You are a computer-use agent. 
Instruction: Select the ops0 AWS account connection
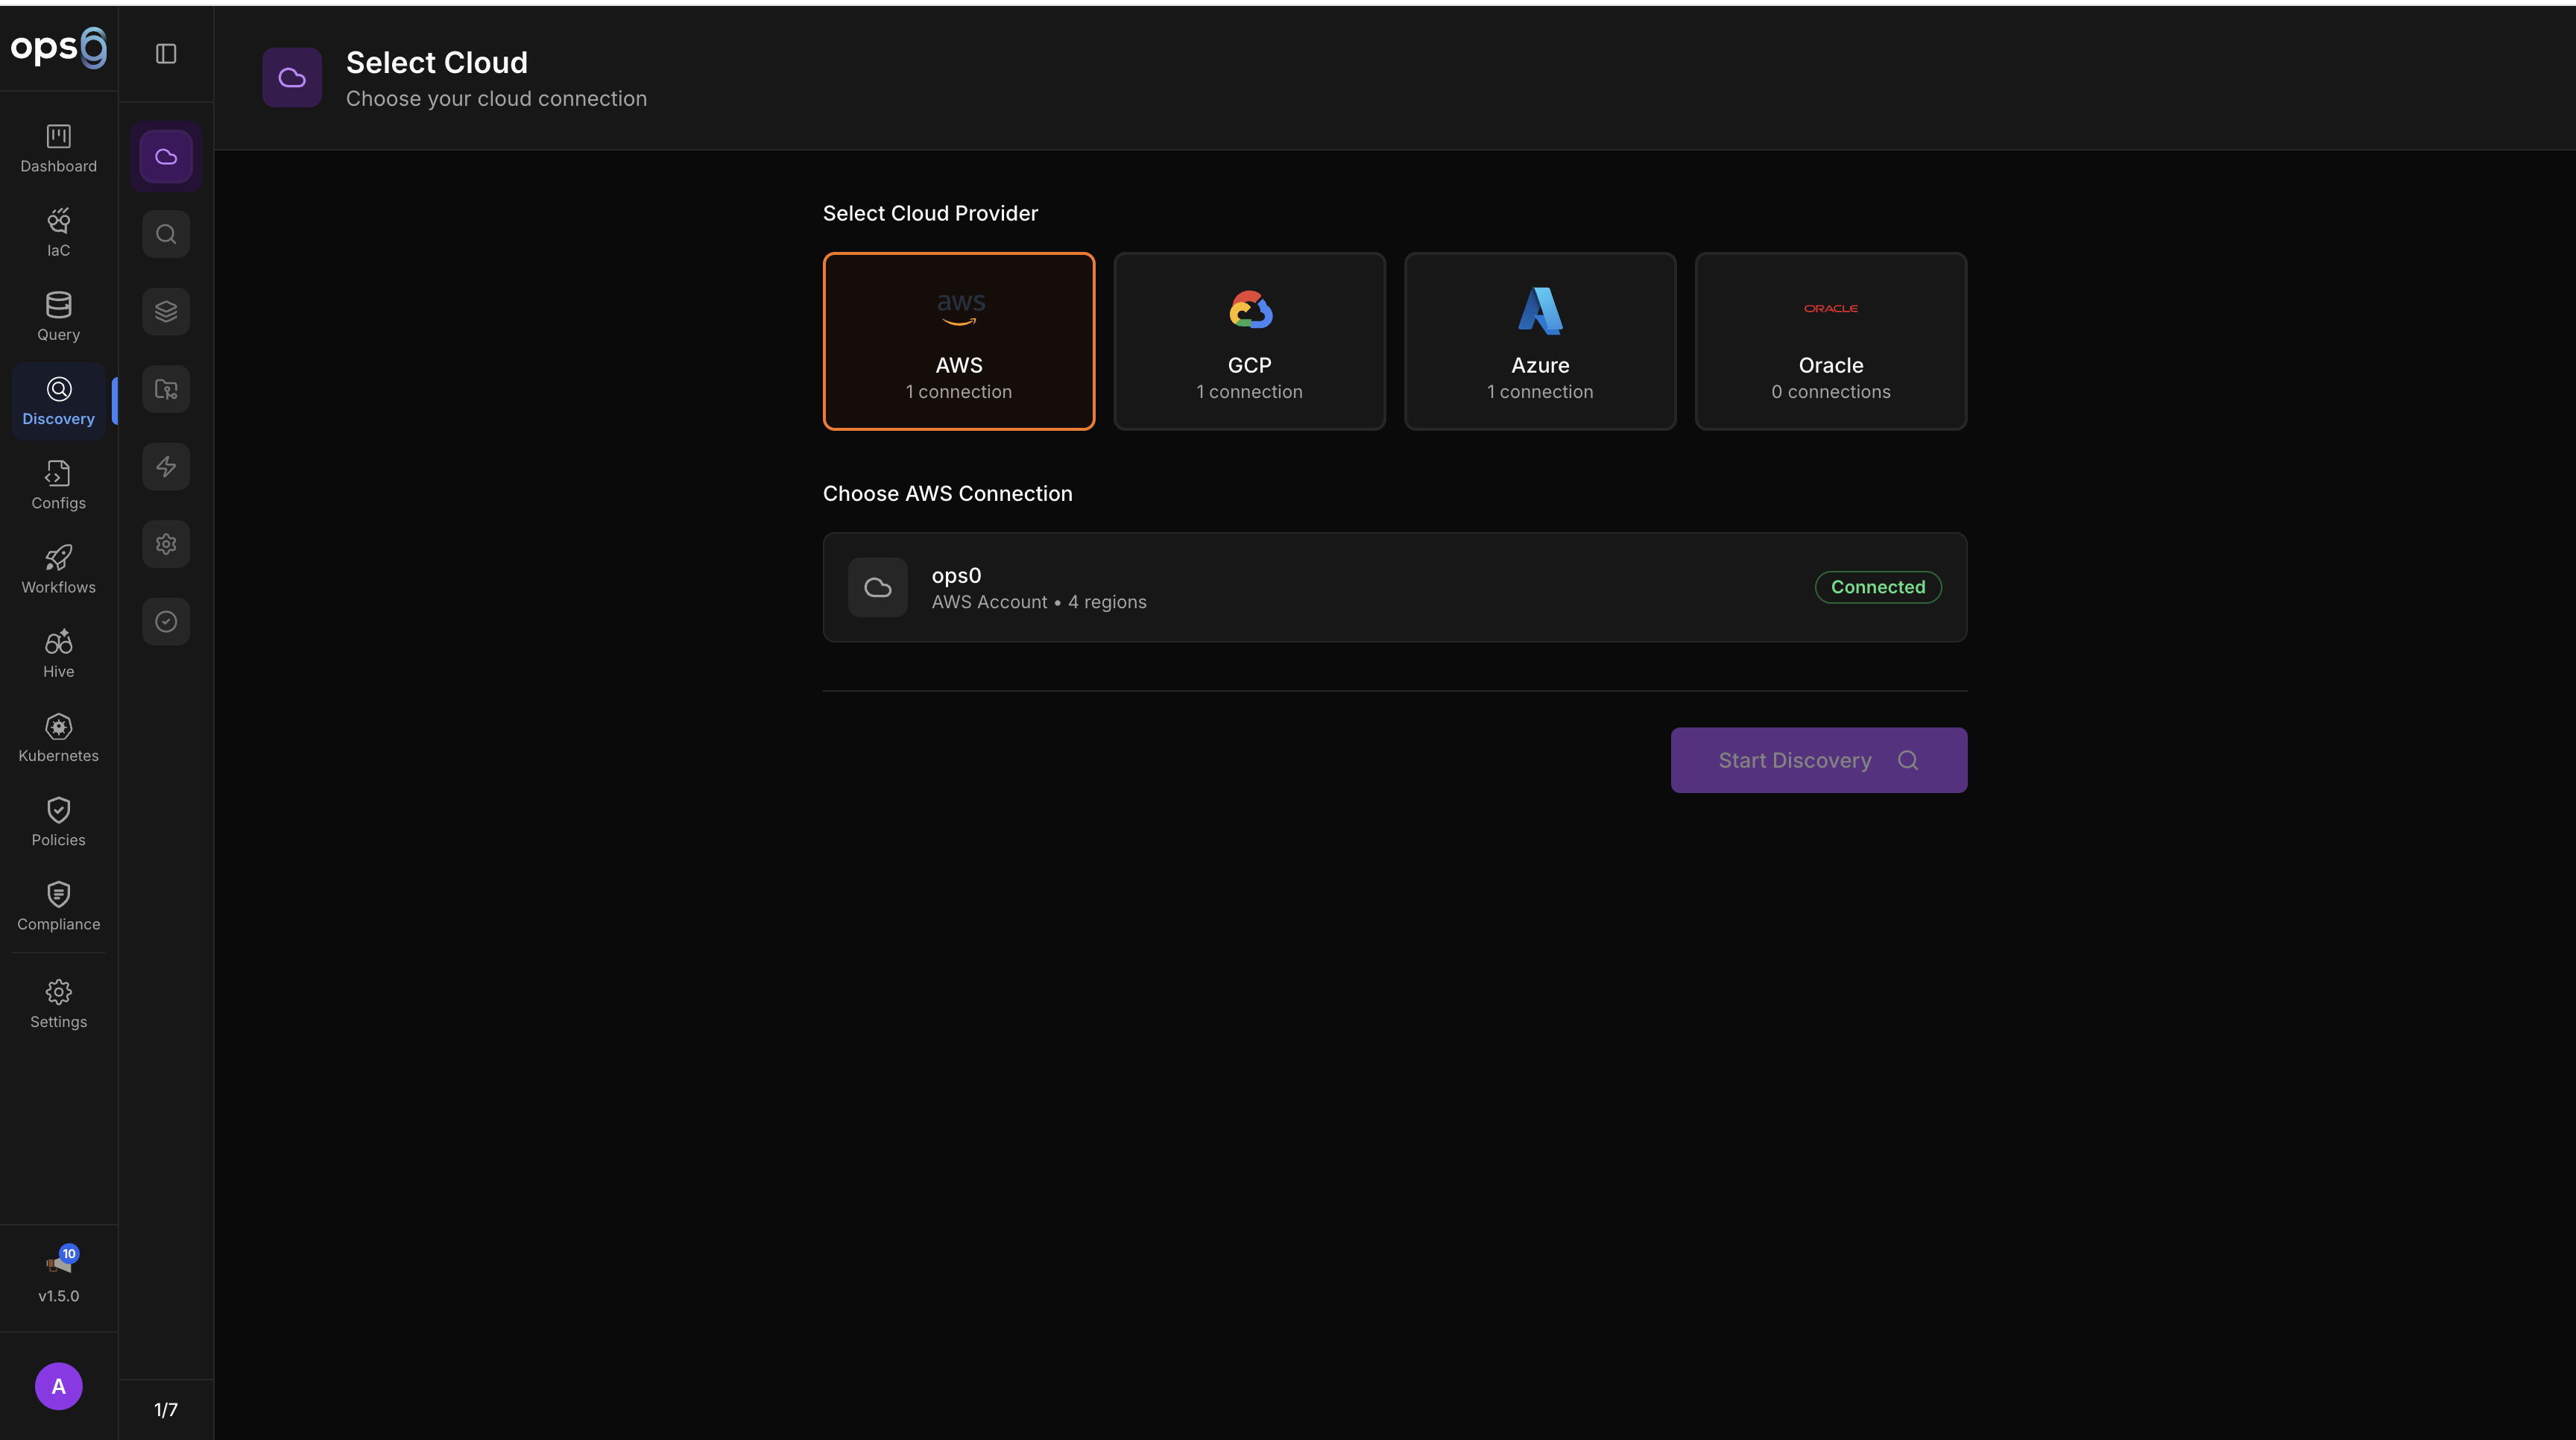[x=1394, y=587]
